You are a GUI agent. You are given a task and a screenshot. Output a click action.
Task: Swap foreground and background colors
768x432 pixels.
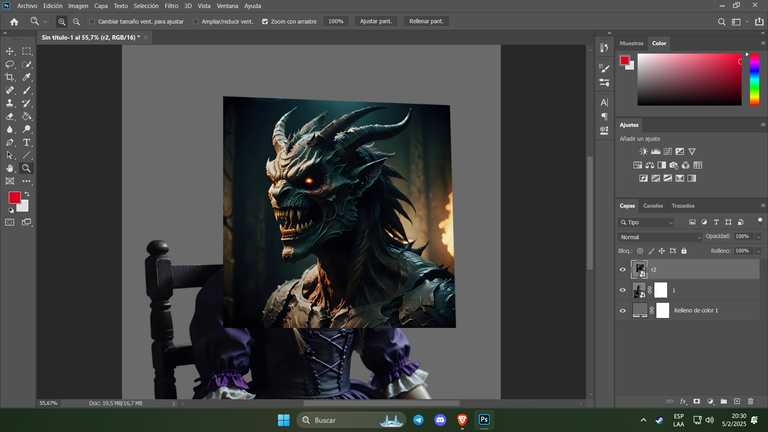pos(27,194)
